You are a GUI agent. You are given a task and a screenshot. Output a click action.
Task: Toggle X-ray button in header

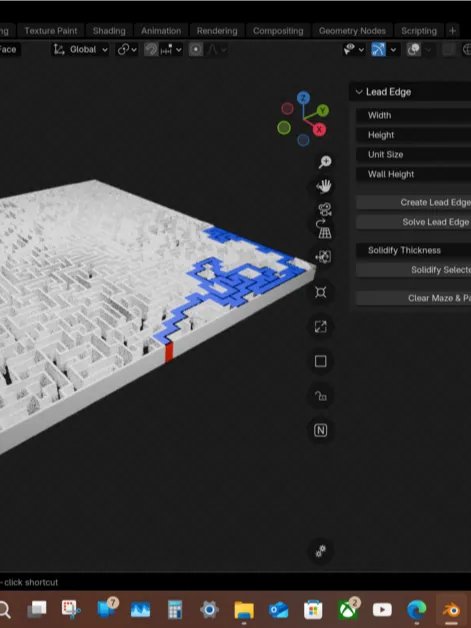(449, 50)
